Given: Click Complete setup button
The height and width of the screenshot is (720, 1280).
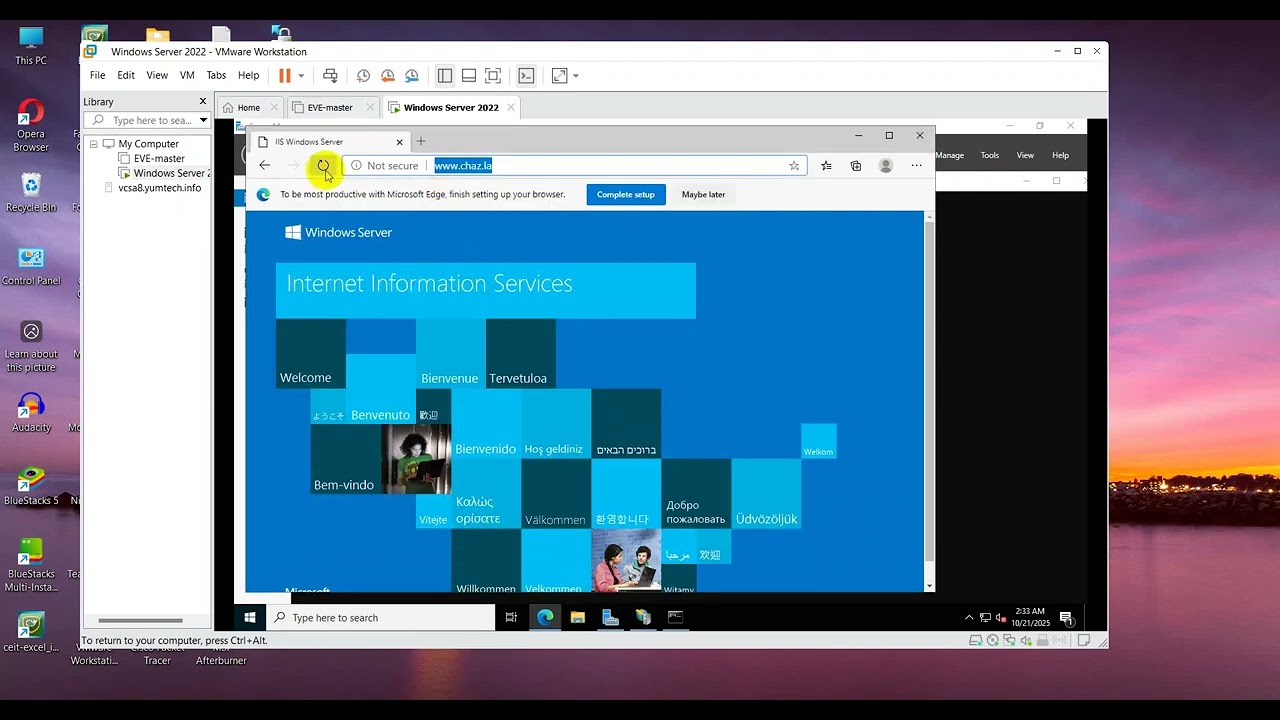Looking at the screenshot, I should click(626, 195).
